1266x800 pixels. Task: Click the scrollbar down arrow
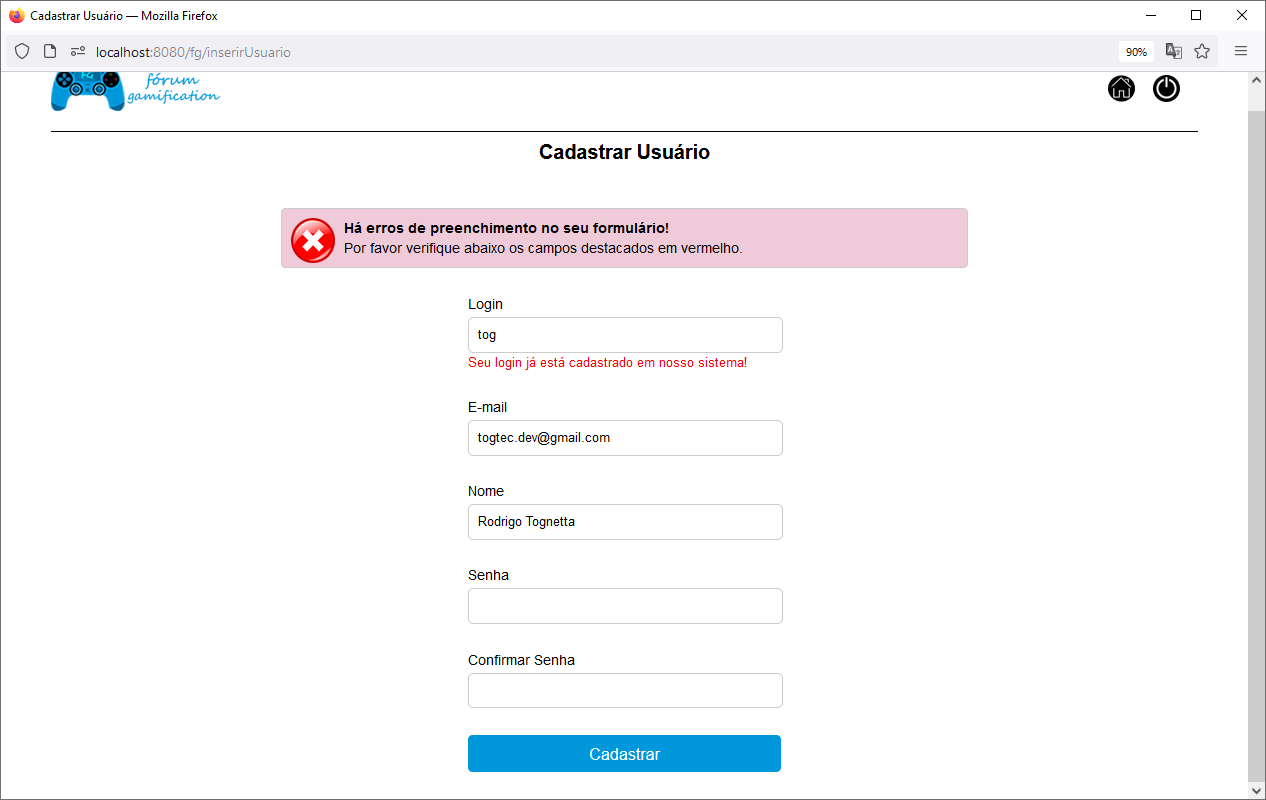pos(1257,790)
